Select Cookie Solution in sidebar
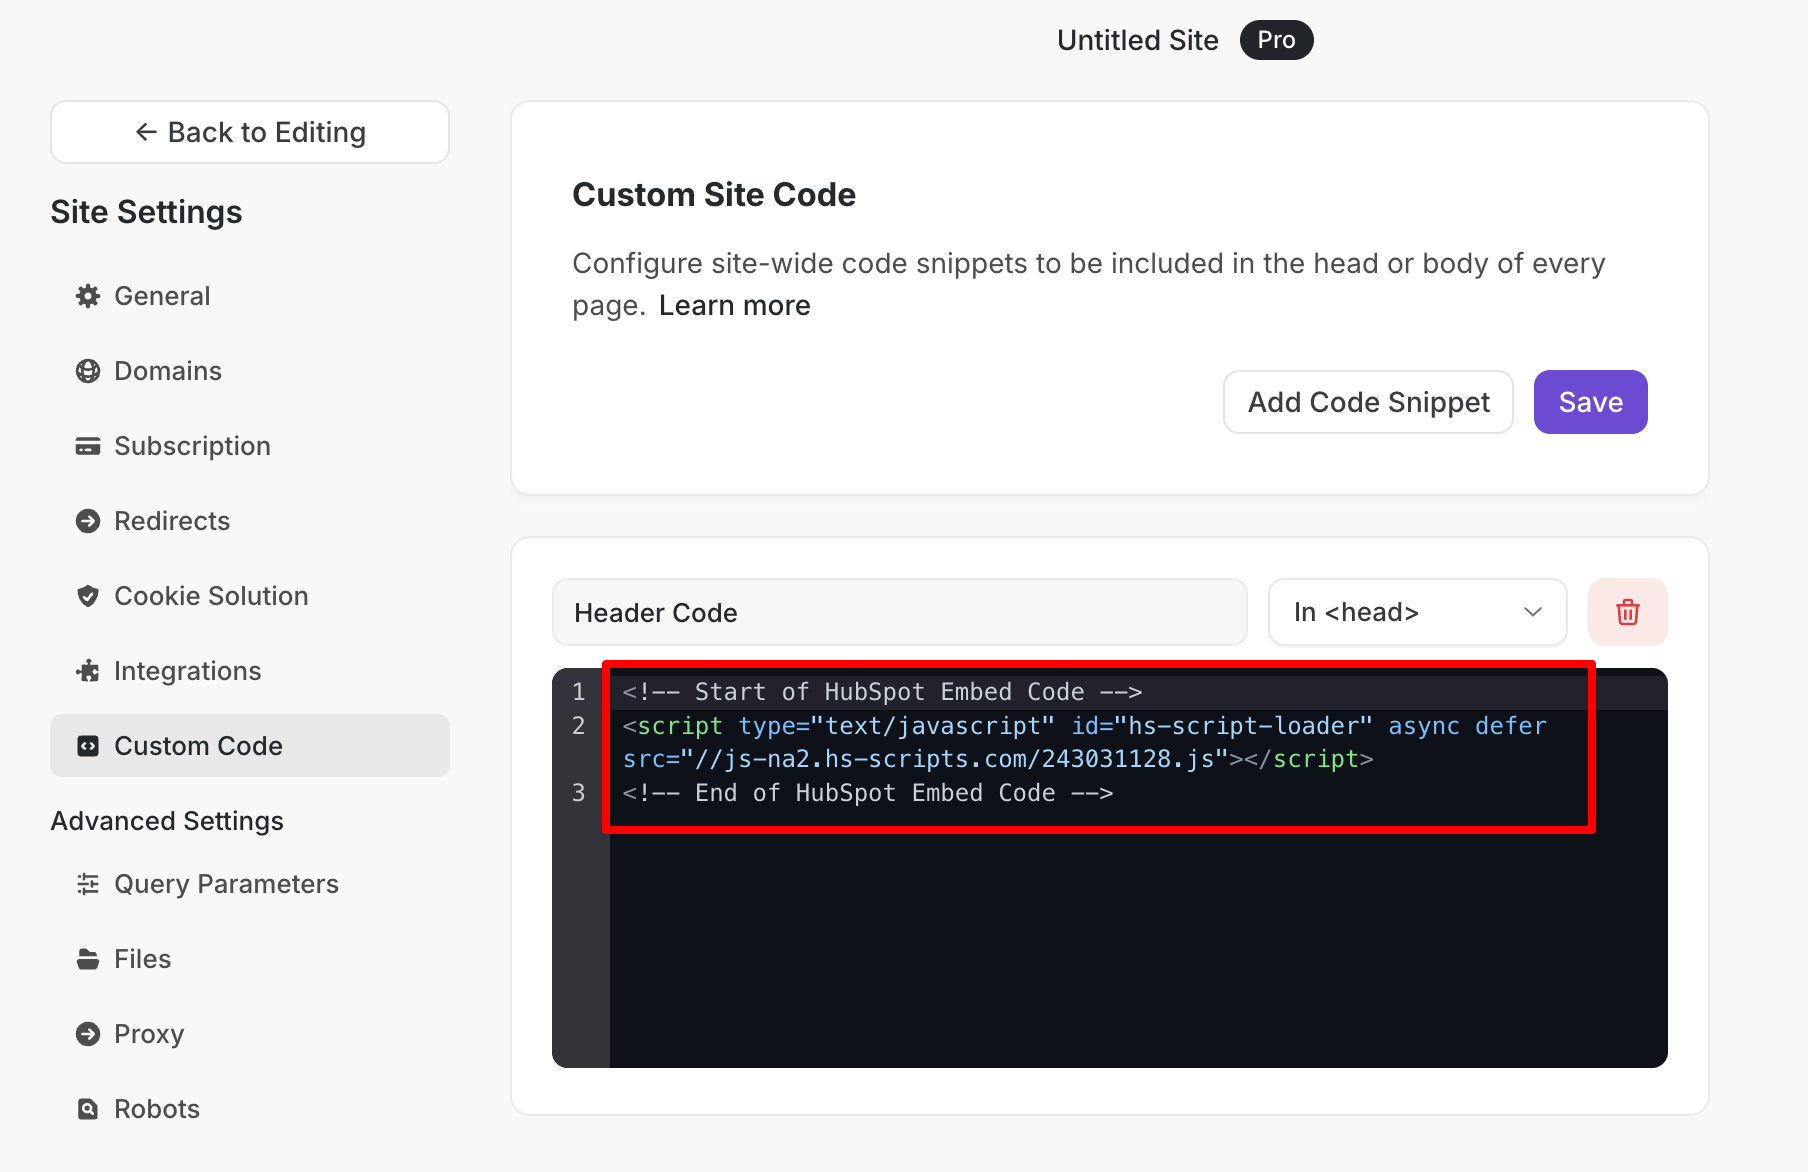Screen dimensions: 1808x1172 [250, 596]
